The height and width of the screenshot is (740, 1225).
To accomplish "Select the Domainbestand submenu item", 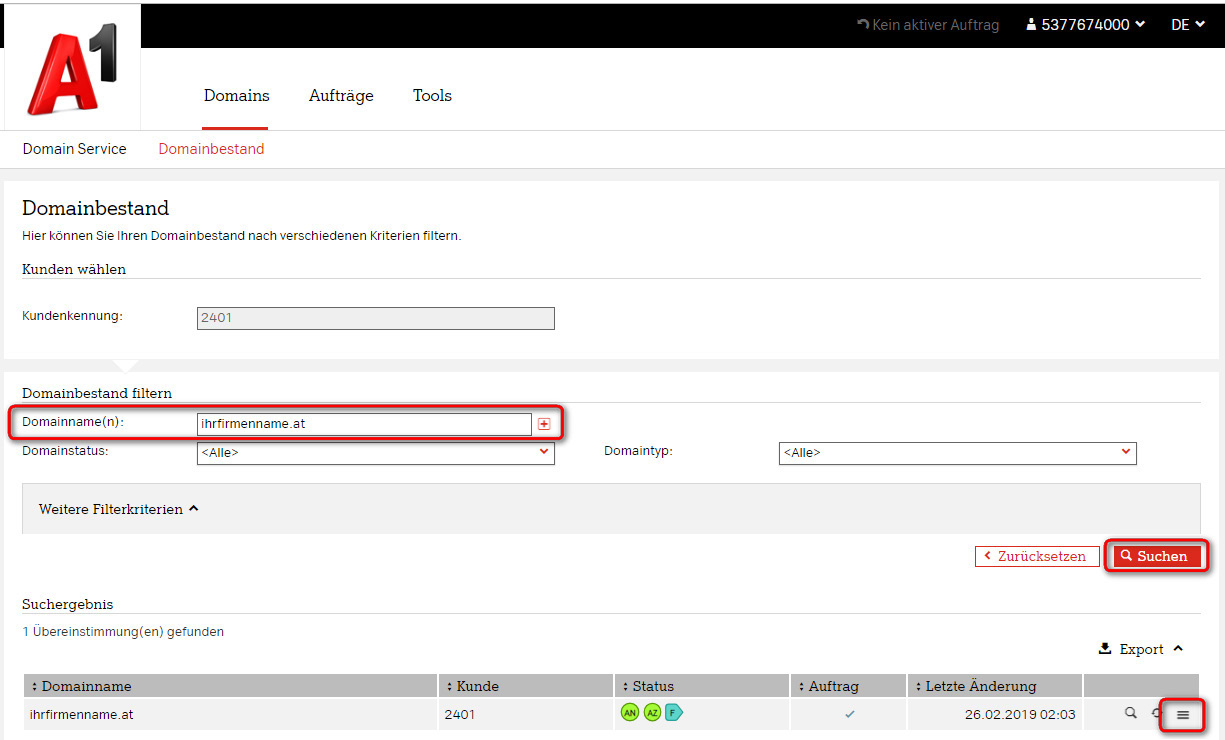I will [x=211, y=149].
